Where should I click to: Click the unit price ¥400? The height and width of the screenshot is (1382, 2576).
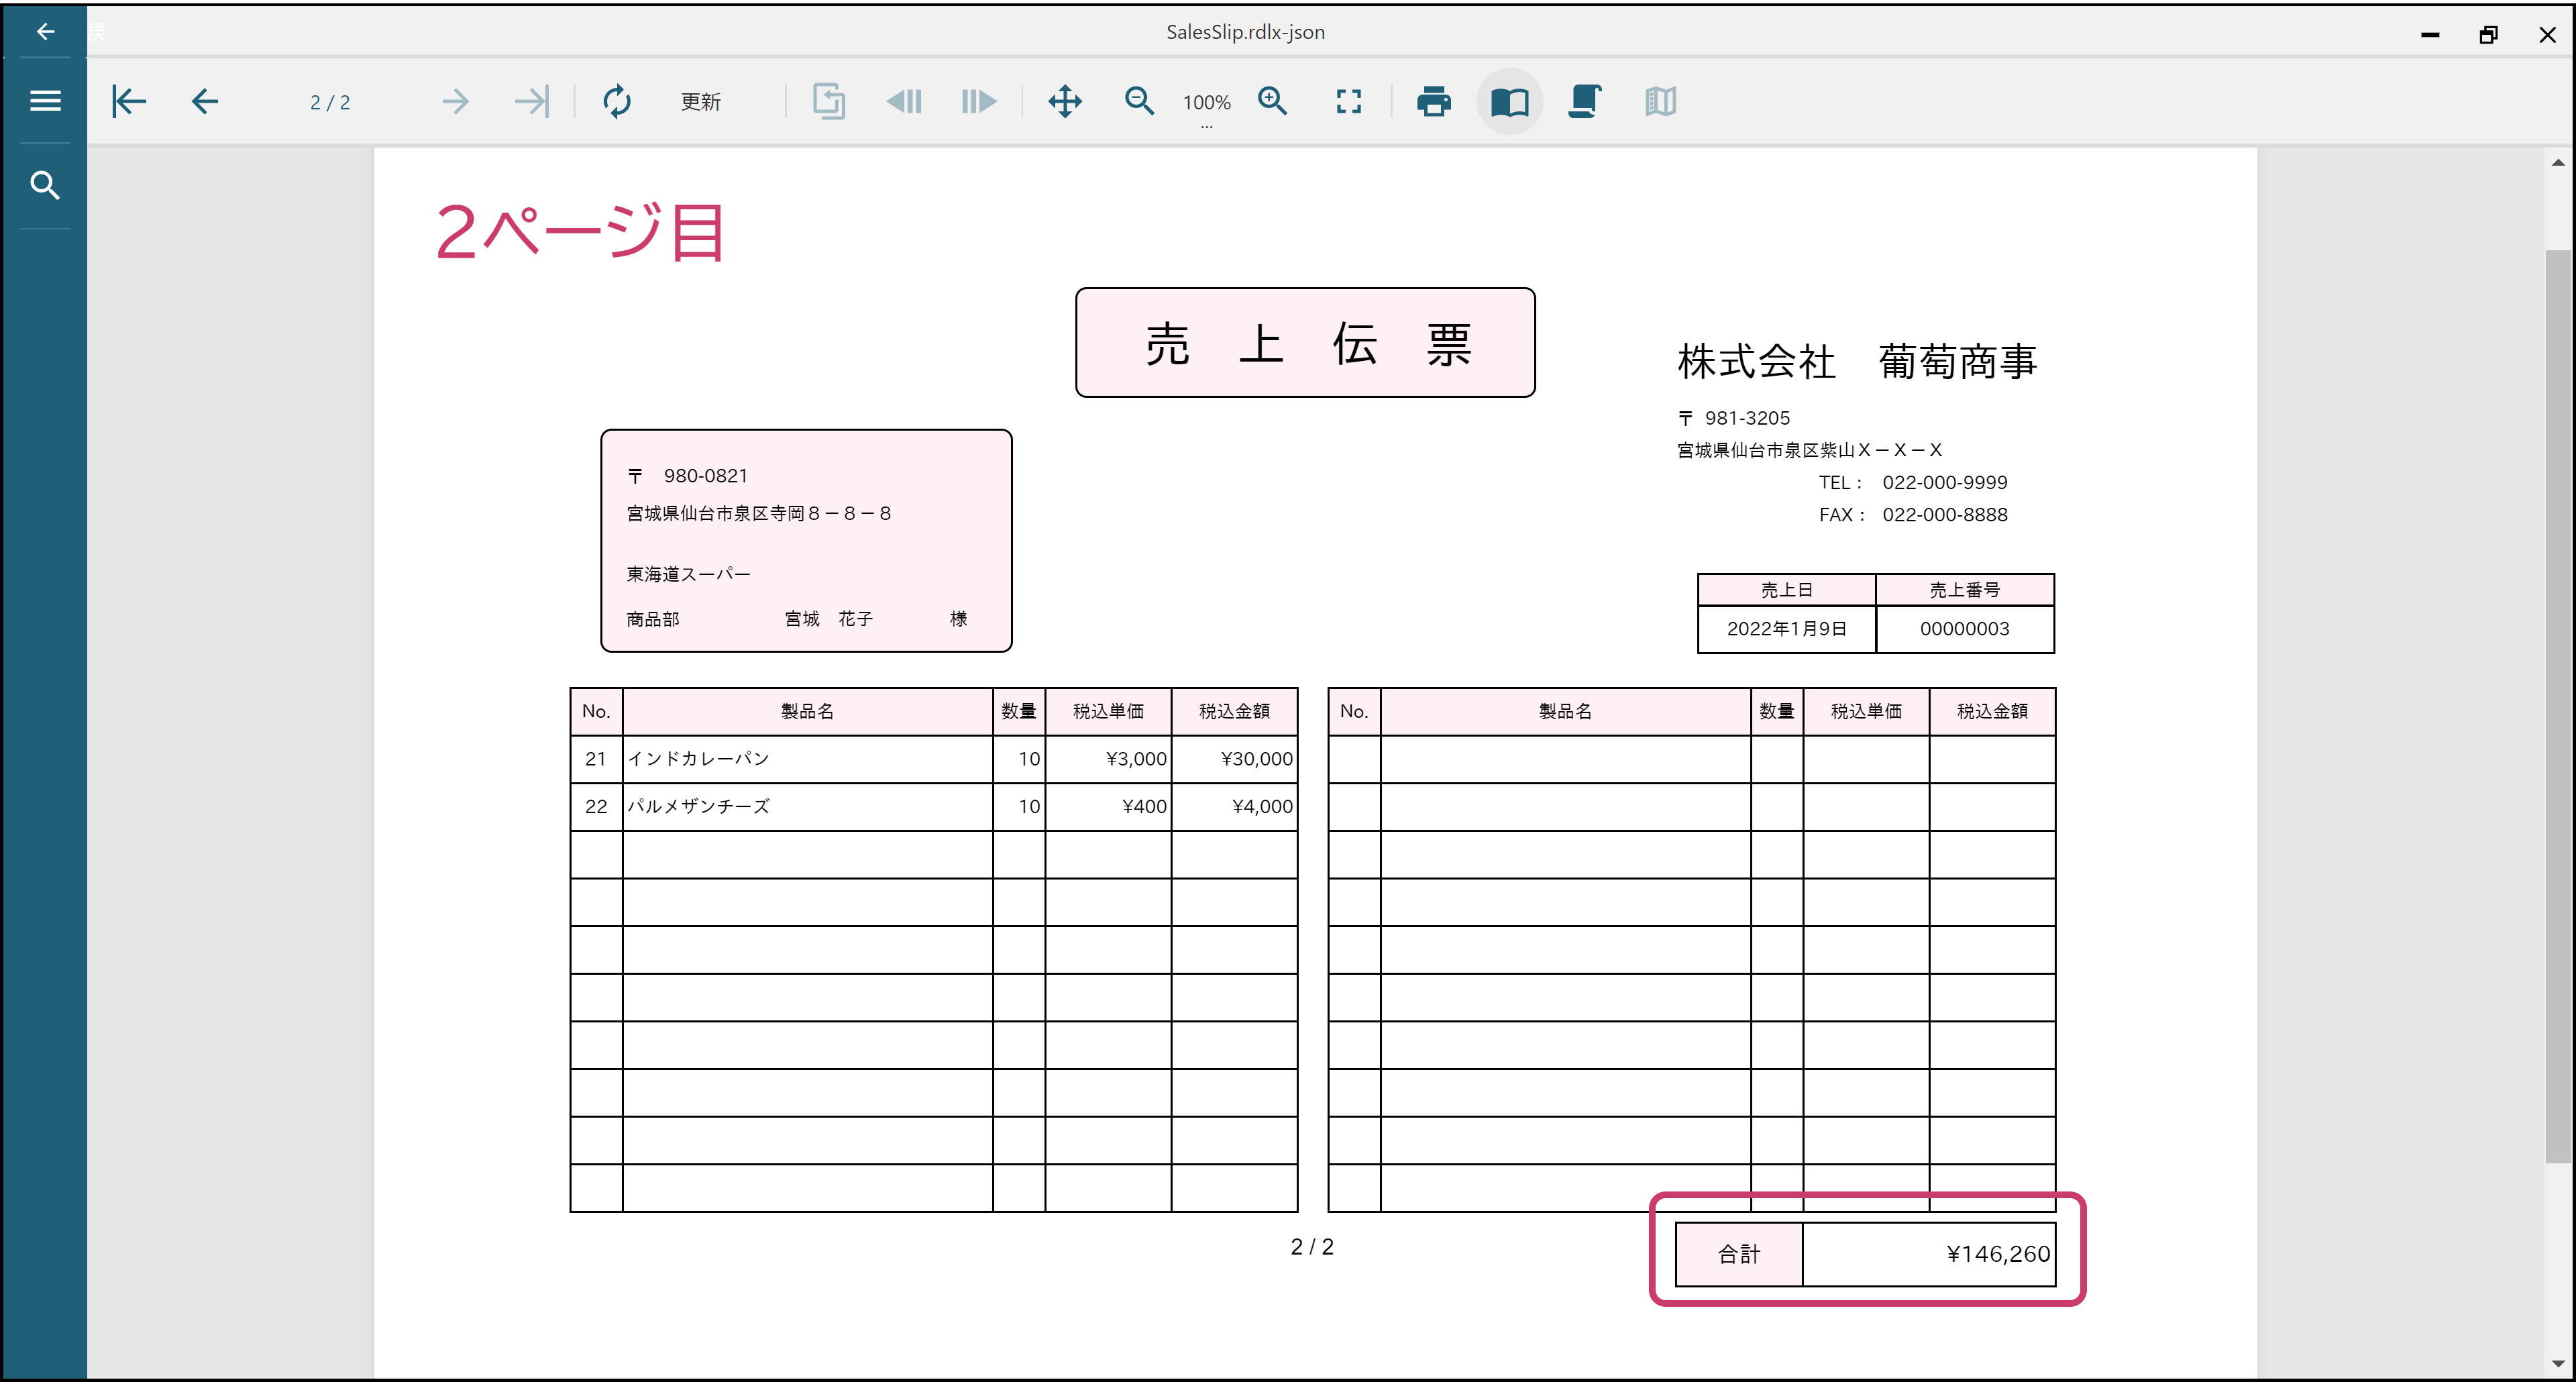(1145, 806)
